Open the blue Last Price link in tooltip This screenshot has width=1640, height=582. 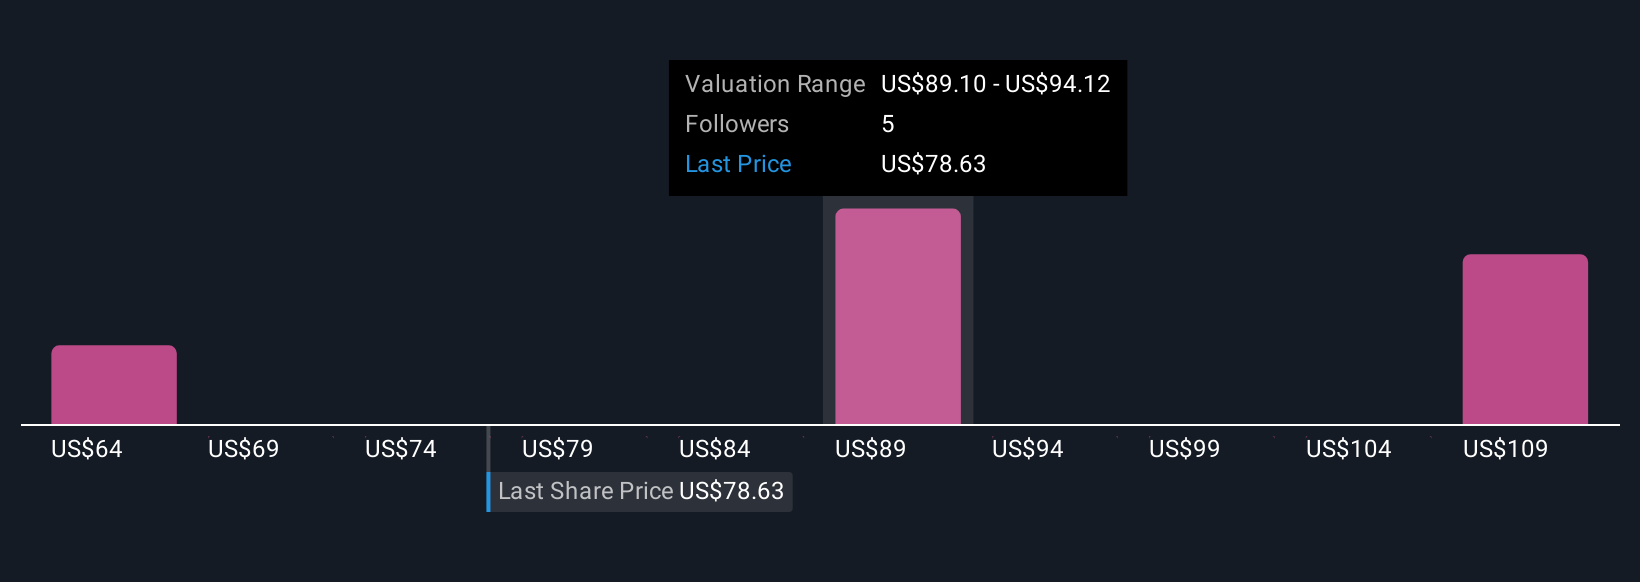pos(738,164)
